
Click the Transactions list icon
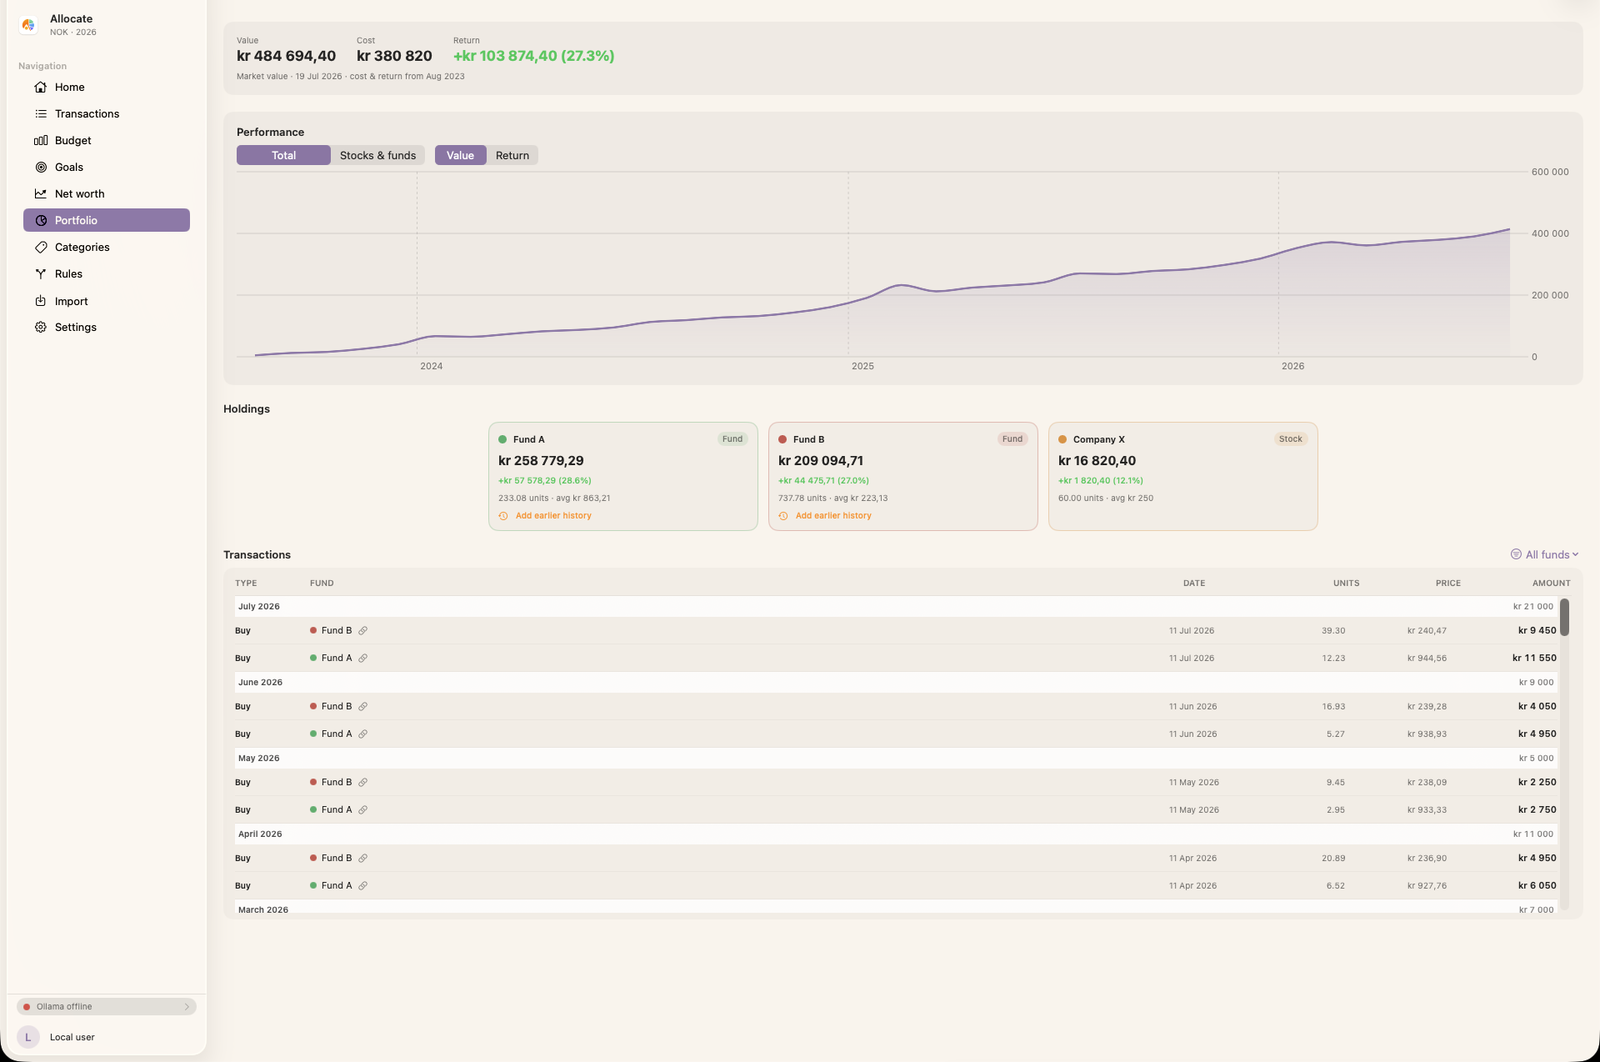click(41, 114)
